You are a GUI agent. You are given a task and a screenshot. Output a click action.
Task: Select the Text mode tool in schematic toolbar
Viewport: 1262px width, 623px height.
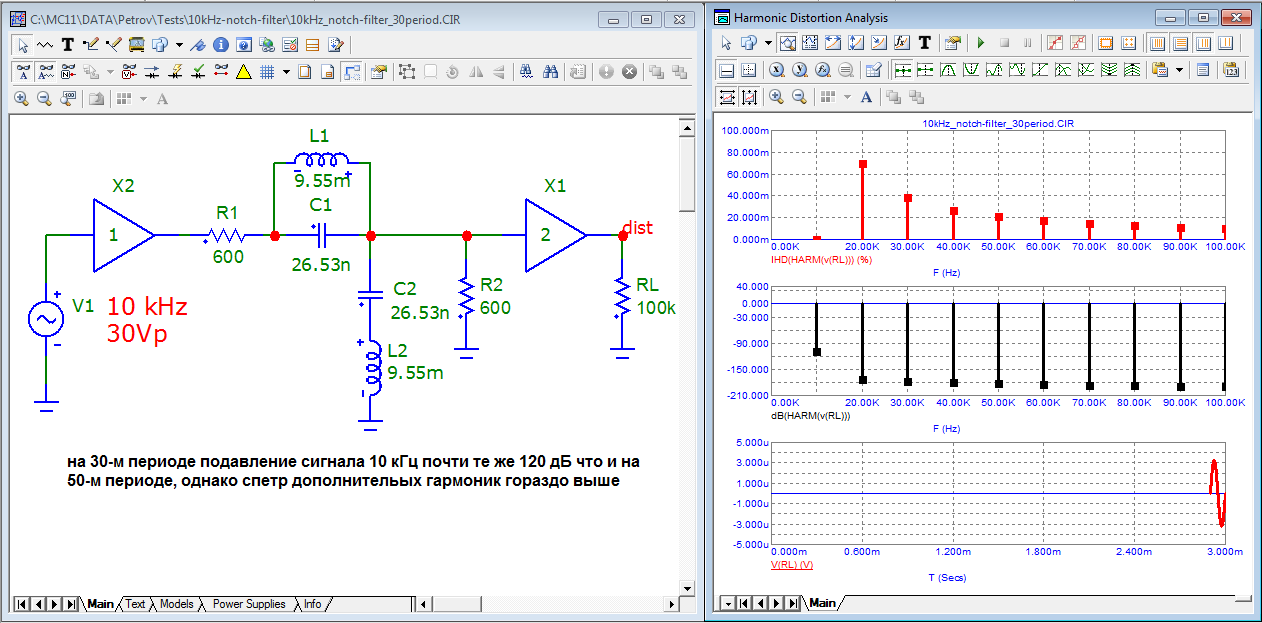[x=68, y=44]
